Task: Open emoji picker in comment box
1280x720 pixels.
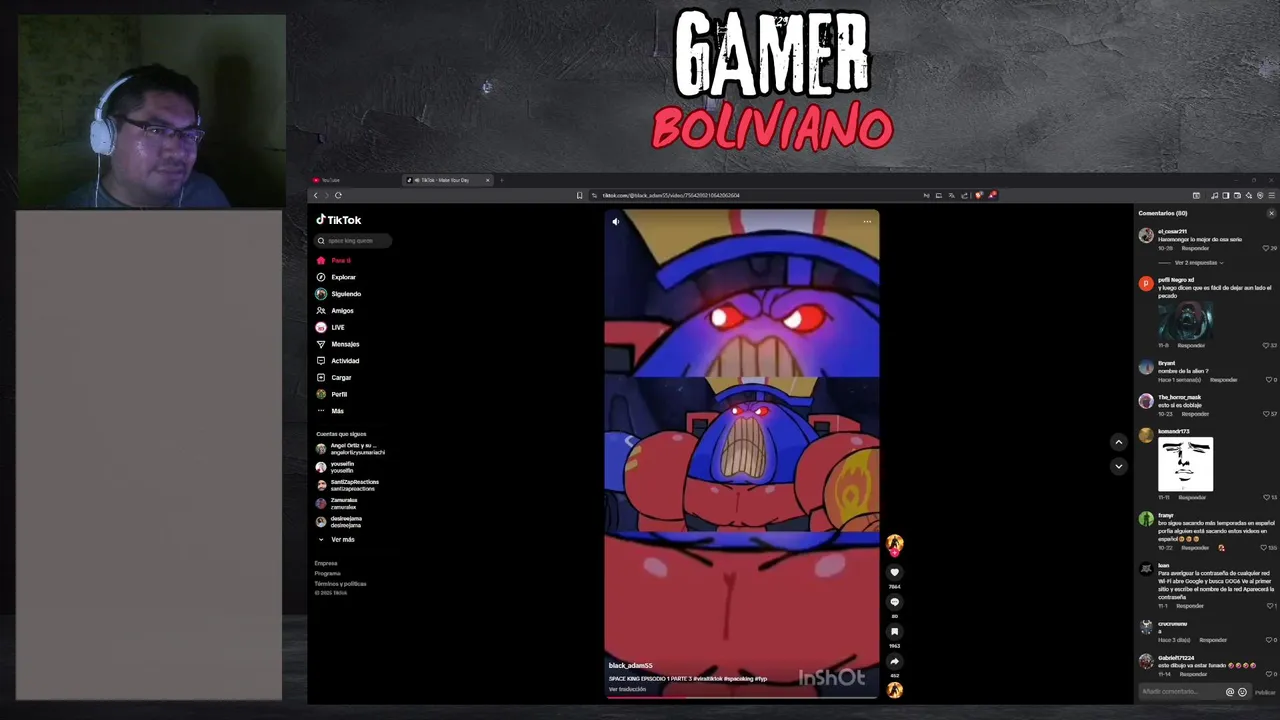Action: [x=1242, y=692]
